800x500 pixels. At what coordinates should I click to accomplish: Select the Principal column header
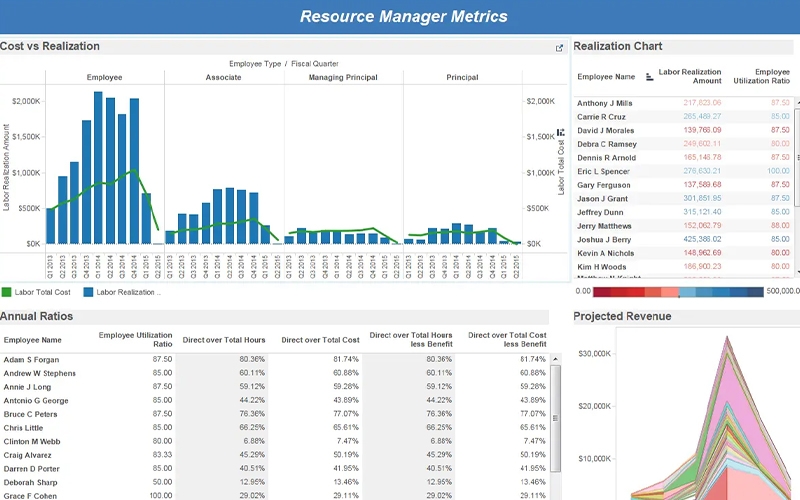coord(462,77)
